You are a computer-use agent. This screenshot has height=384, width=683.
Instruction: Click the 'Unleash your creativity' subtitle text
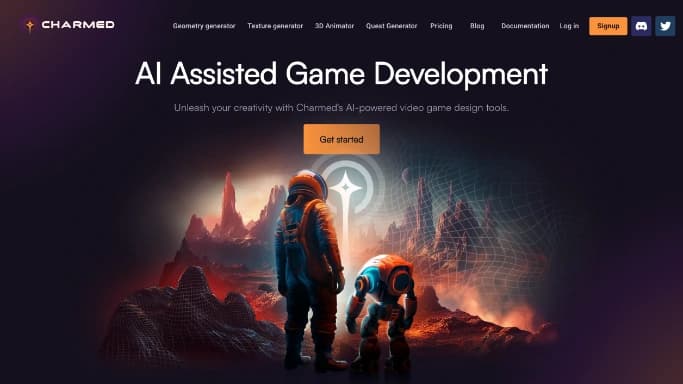tap(341, 108)
